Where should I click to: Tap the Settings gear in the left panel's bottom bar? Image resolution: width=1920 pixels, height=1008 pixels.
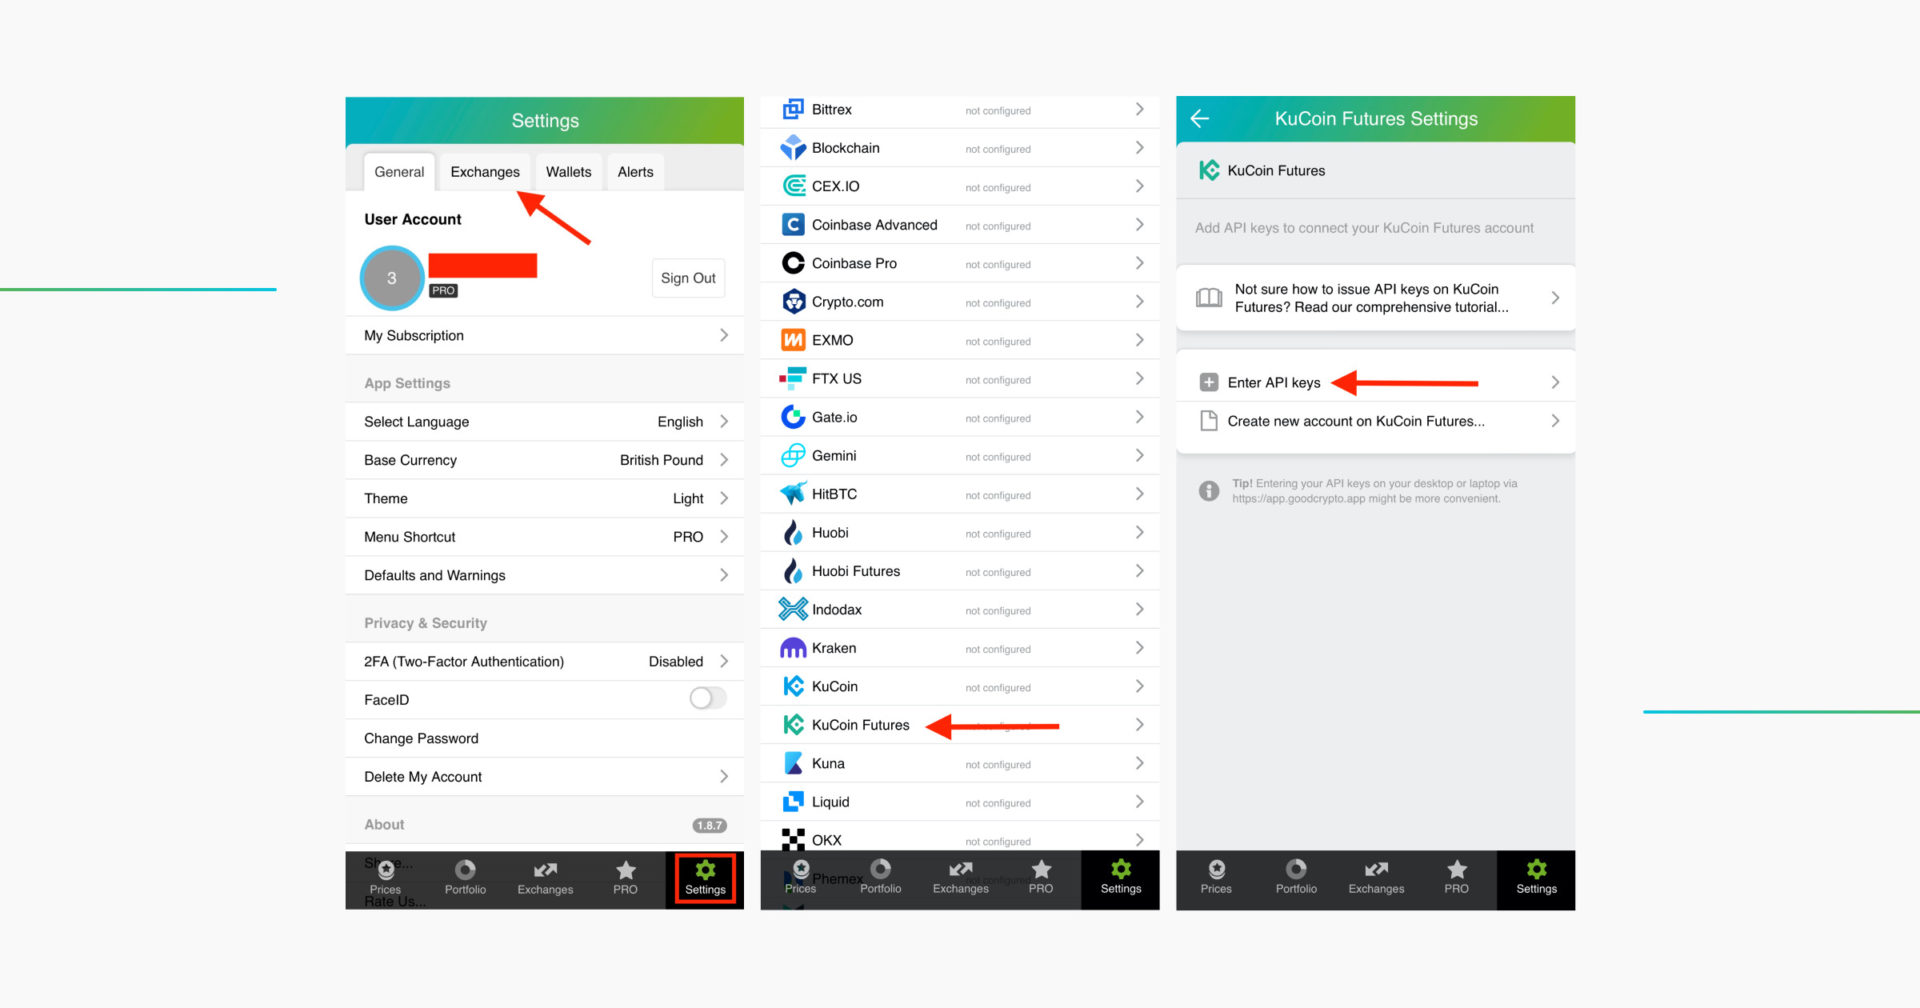coord(705,877)
